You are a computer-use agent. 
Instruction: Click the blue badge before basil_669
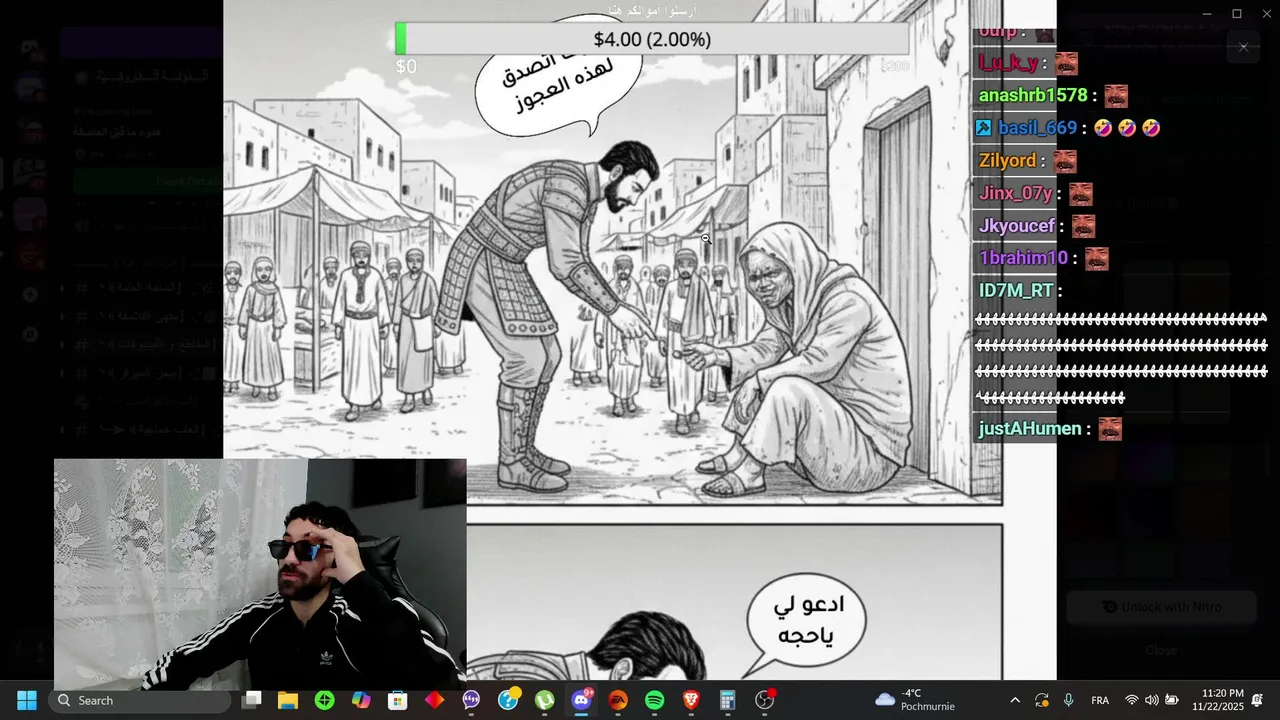pos(984,128)
